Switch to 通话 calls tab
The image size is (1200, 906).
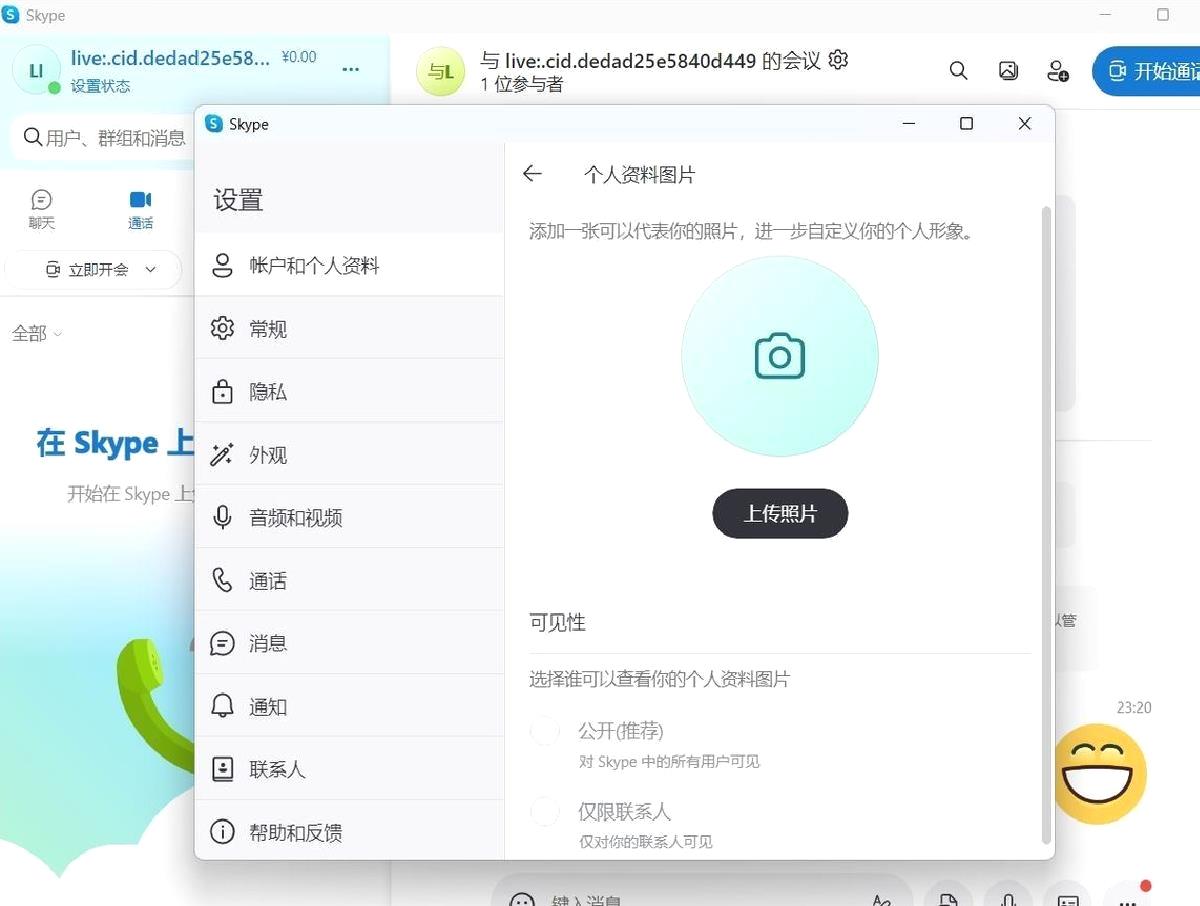(141, 209)
